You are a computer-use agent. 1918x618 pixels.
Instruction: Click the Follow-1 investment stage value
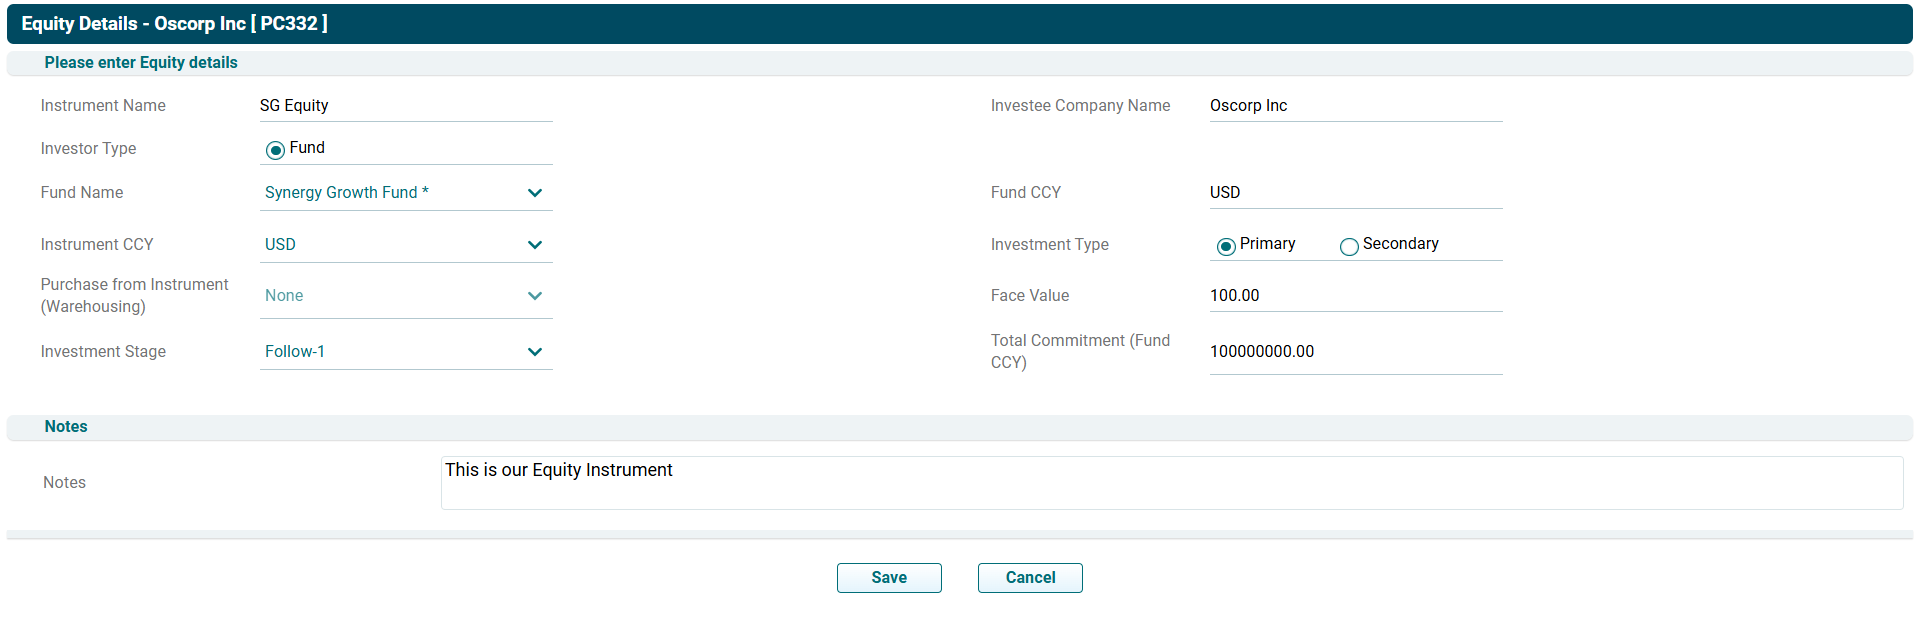click(295, 352)
